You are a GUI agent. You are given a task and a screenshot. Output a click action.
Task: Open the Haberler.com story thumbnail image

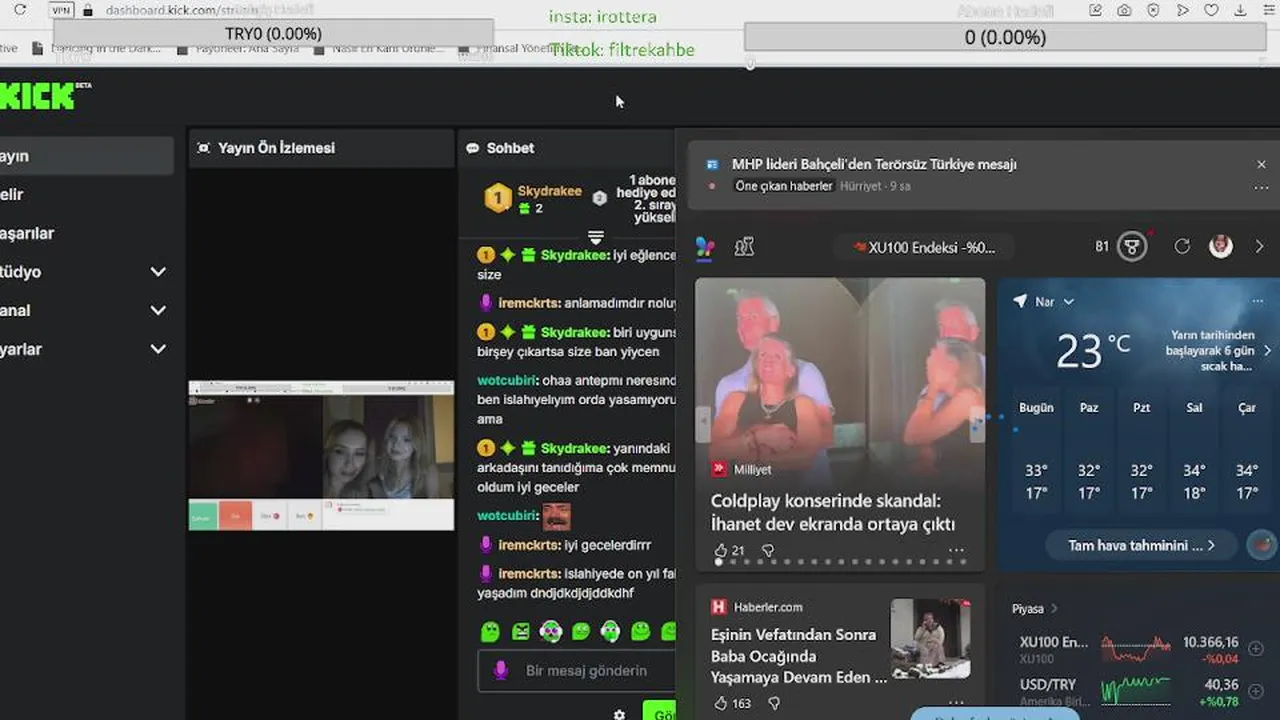(x=930, y=638)
